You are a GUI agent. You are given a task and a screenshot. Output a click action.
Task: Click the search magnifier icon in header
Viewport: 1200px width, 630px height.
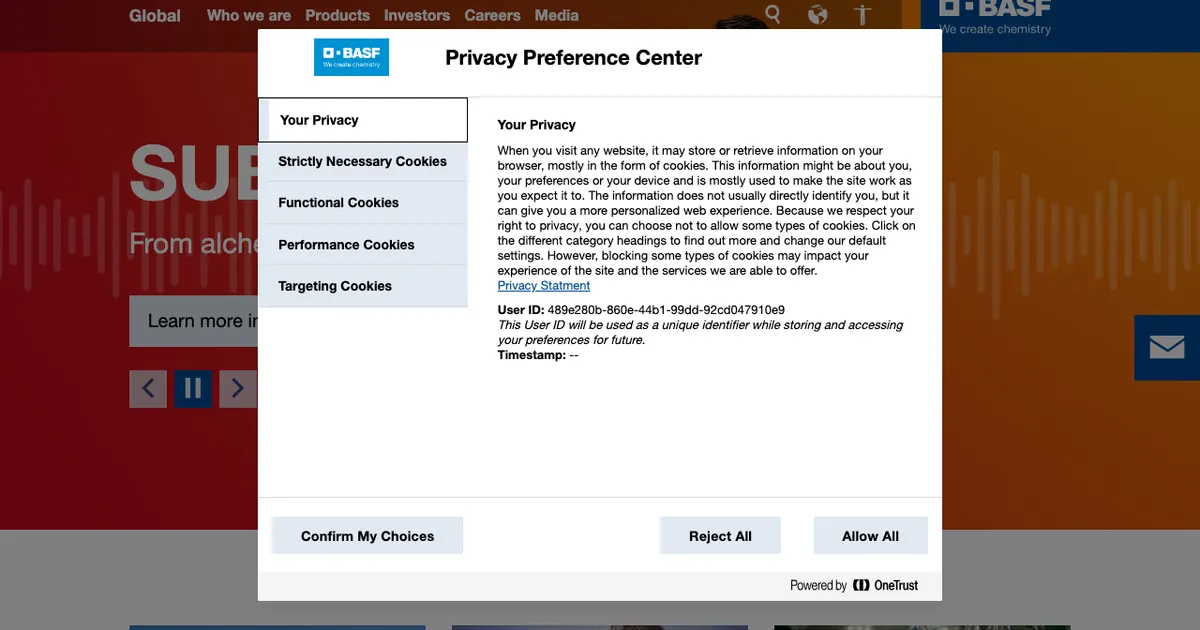click(x=773, y=14)
